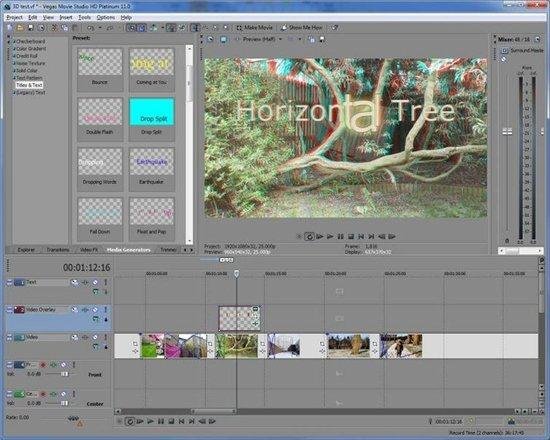This screenshot has height=440, width=550.
Task: Open the Tools menu
Action: [x=84, y=17]
